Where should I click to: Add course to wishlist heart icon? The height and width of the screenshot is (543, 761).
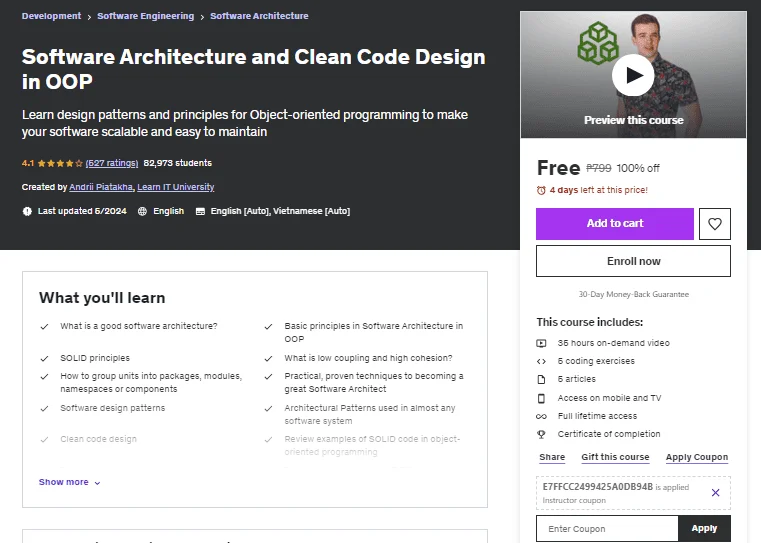(714, 224)
